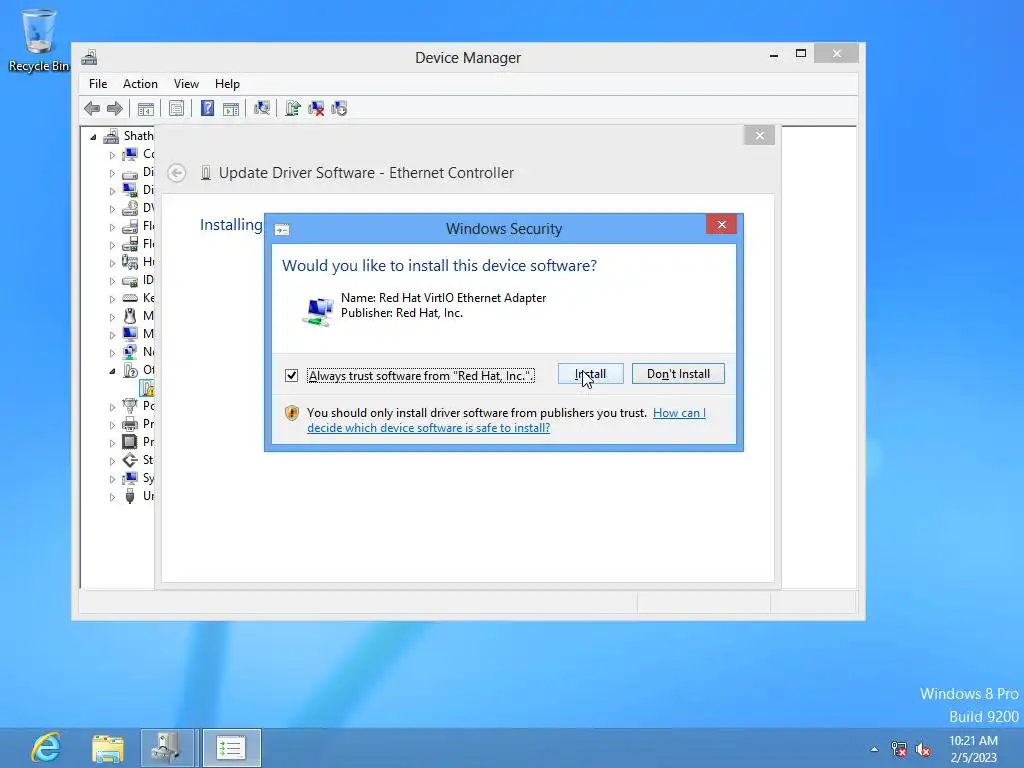Close the Windows Security dialog
Screen dimensions: 1024x768
click(722, 225)
